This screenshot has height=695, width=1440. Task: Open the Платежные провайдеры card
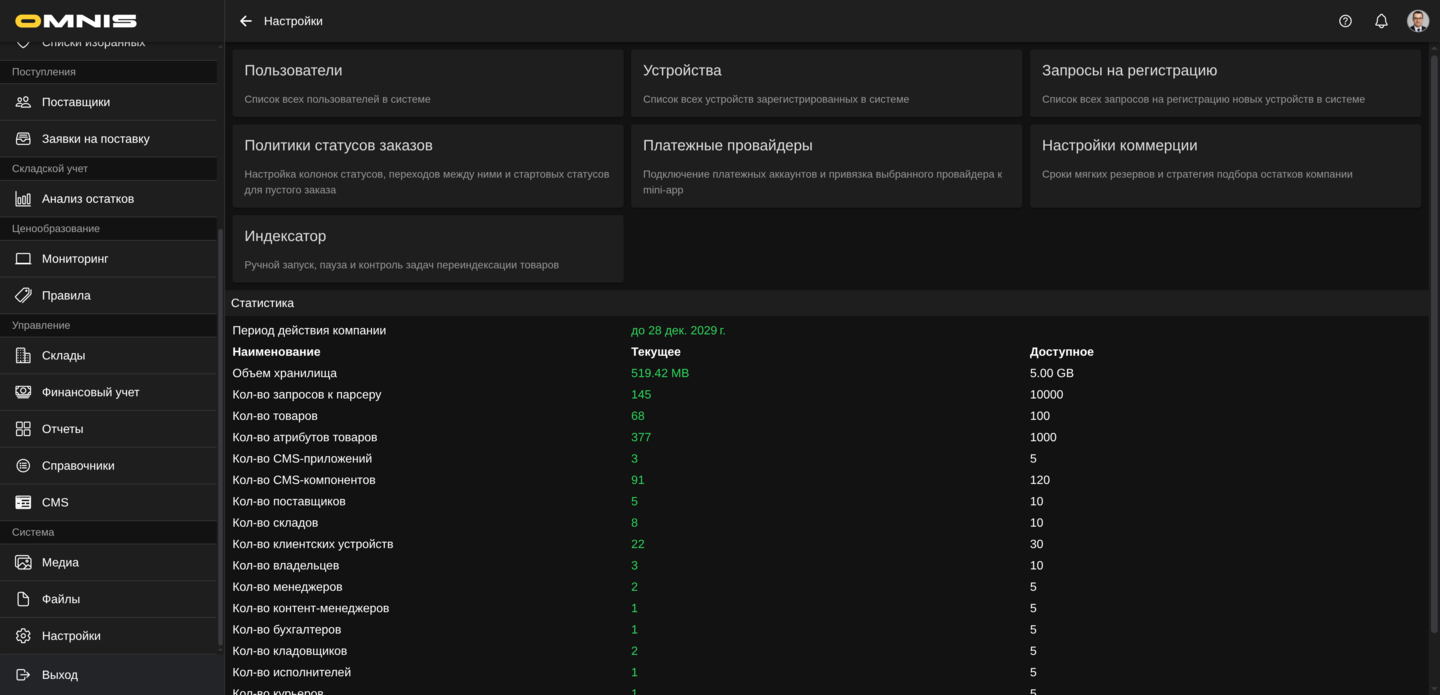click(x=825, y=165)
